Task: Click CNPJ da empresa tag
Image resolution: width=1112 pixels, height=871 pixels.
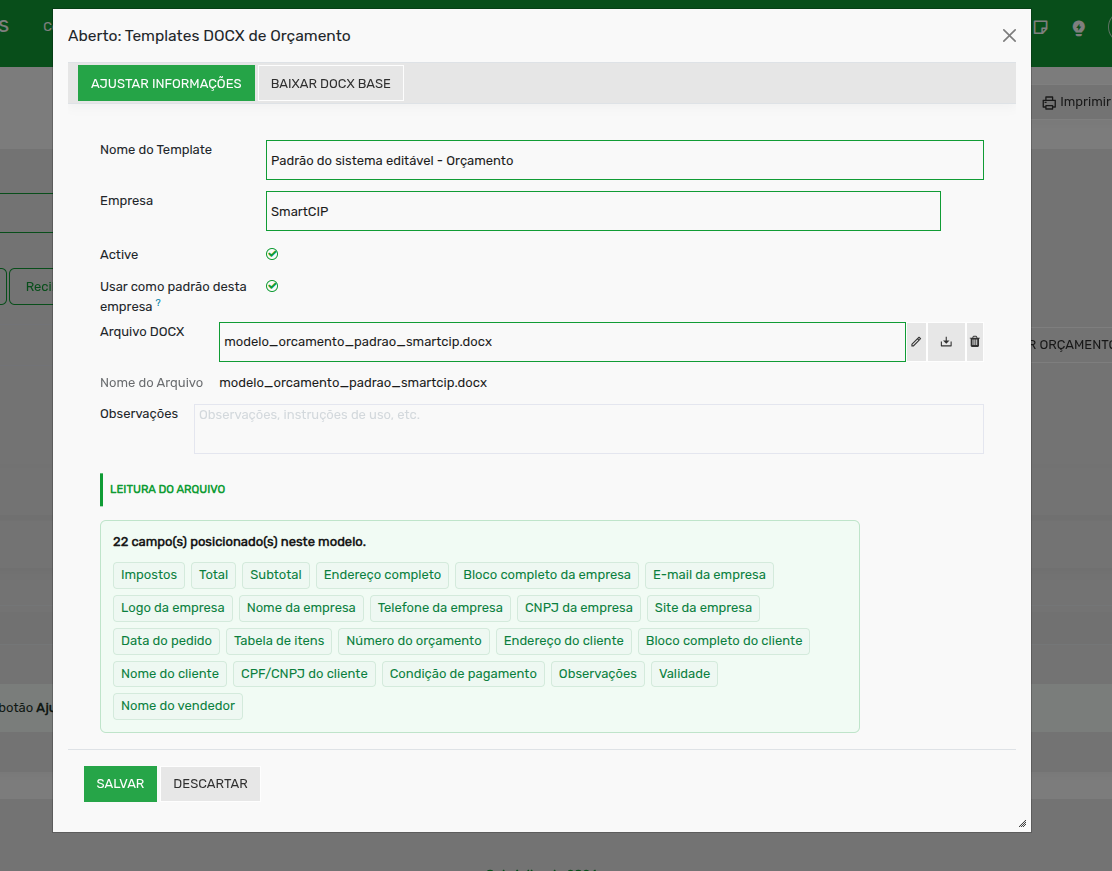Action: [x=579, y=608]
